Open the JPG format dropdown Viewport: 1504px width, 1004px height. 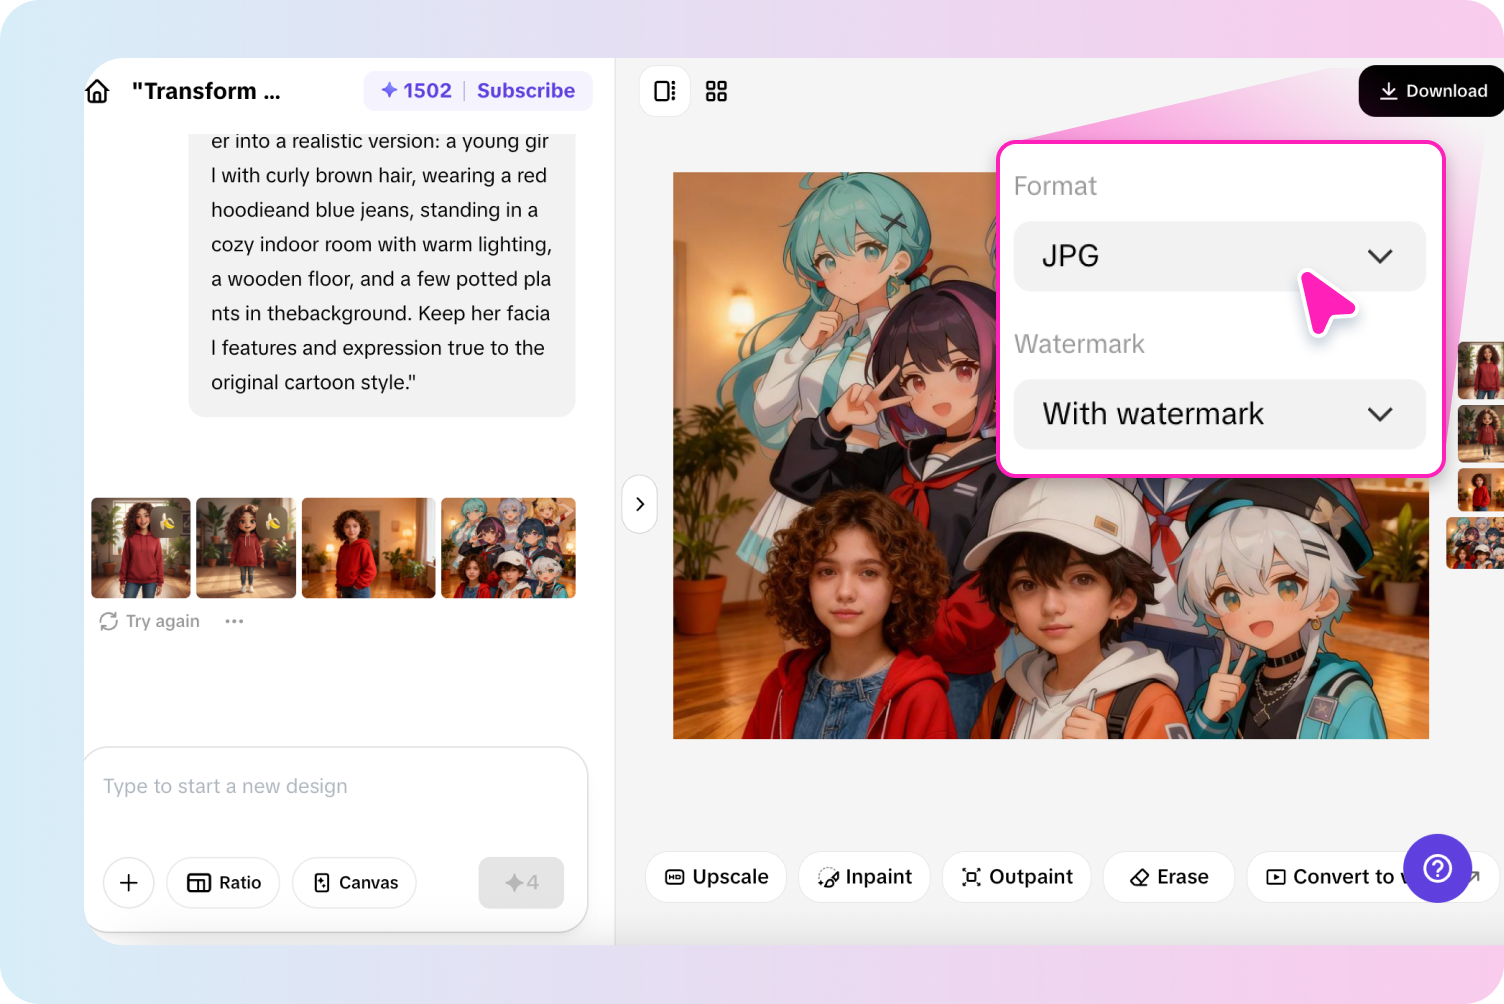[1219, 256]
